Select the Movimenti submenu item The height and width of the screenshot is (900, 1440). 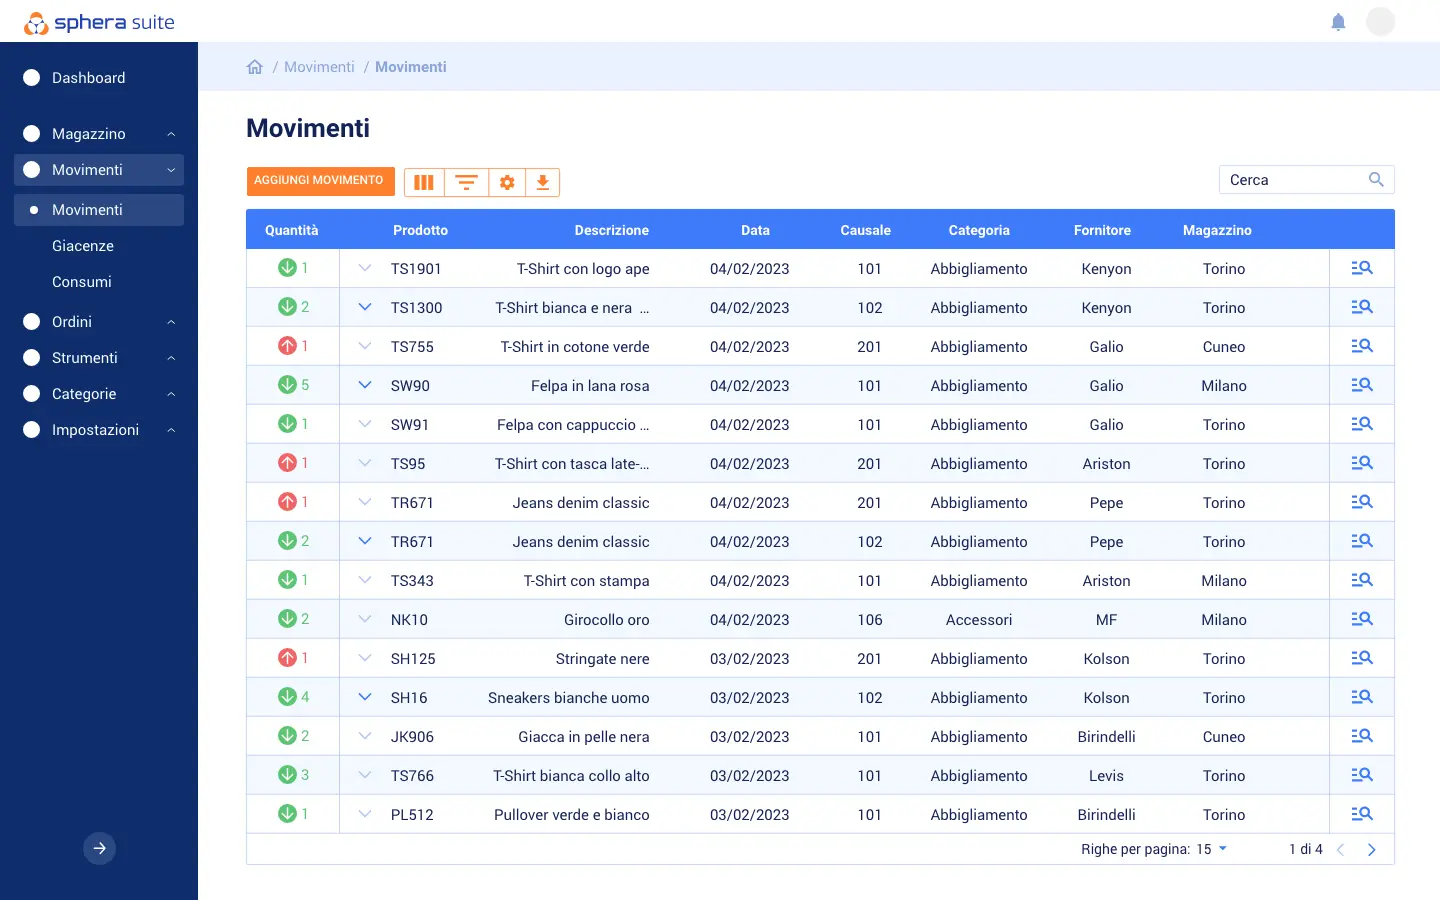pos(99,210)
